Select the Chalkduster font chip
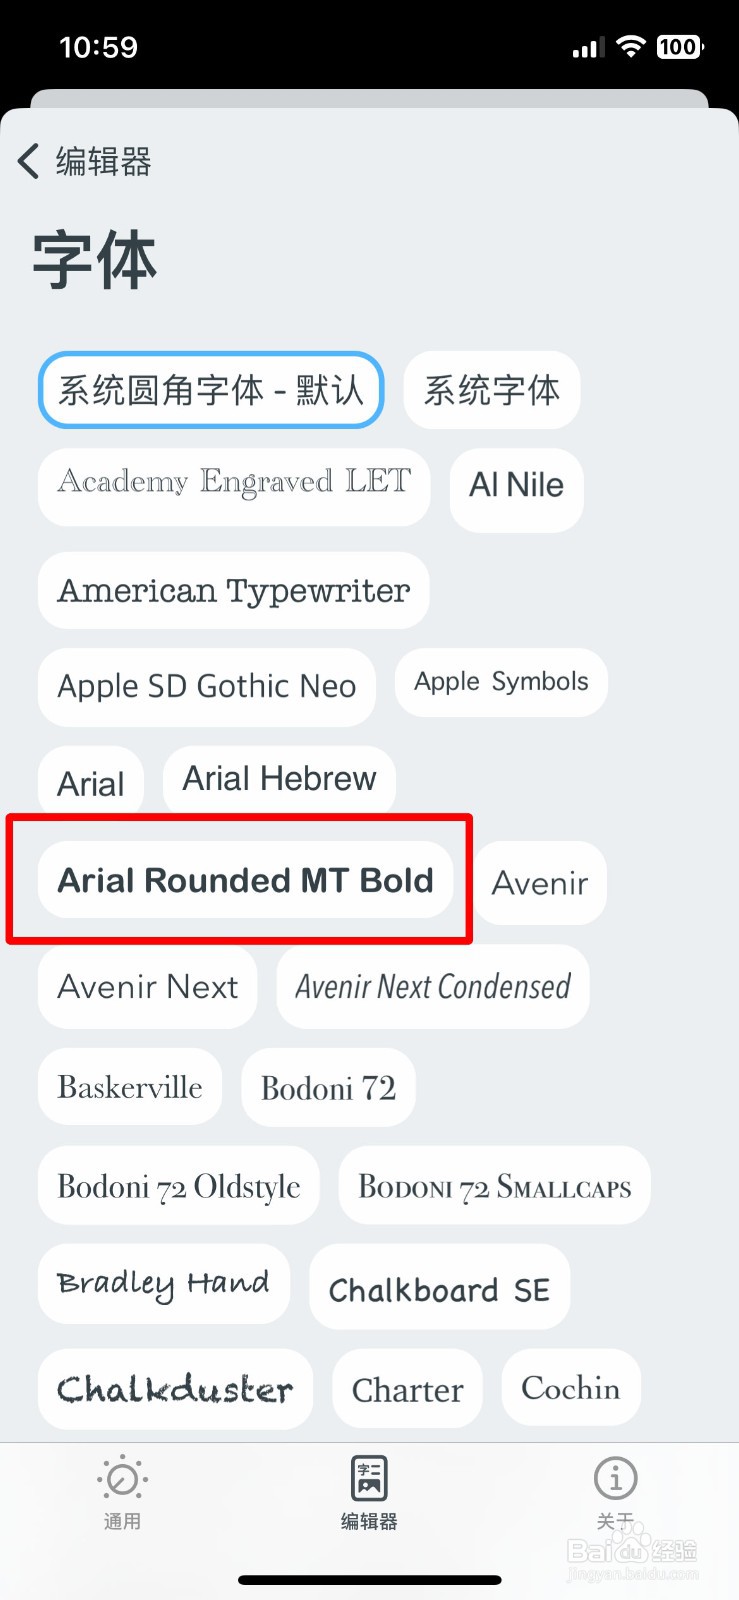This screenshot has width=739, height=1600. 175,1389
